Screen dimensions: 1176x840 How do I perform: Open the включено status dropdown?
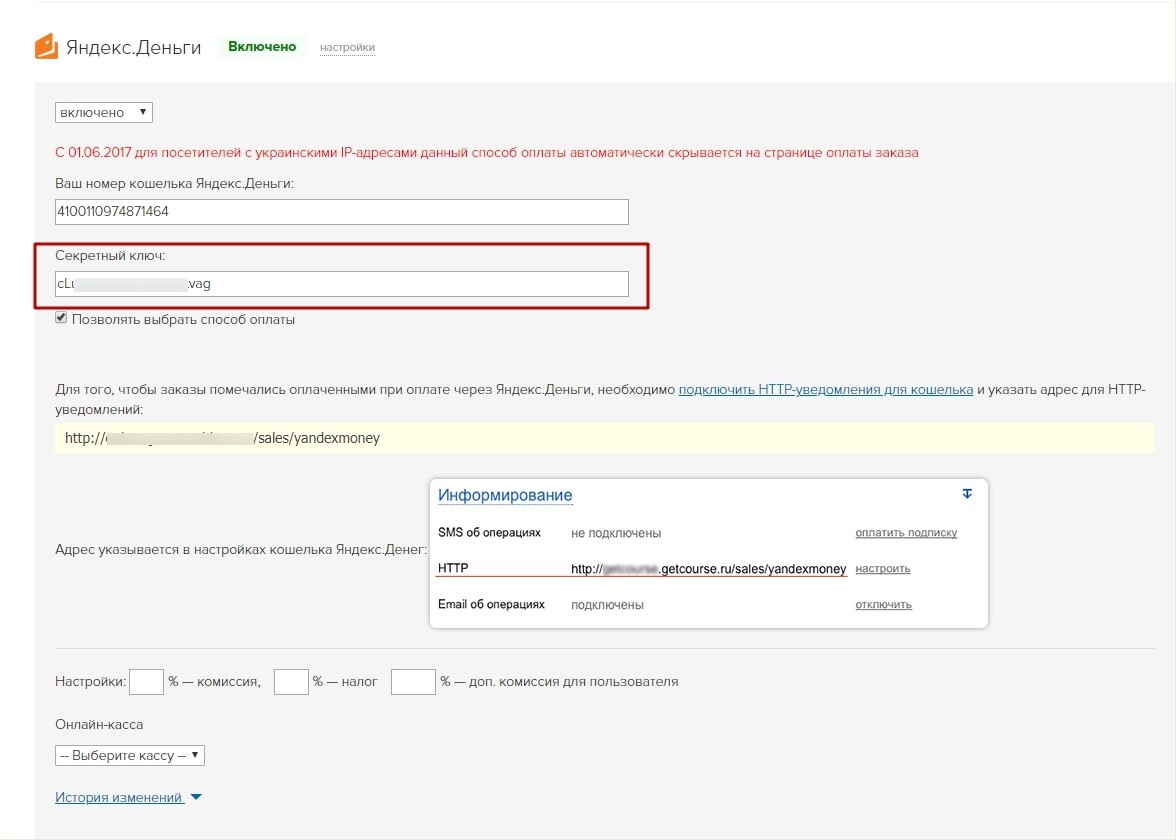click(104, 112)
